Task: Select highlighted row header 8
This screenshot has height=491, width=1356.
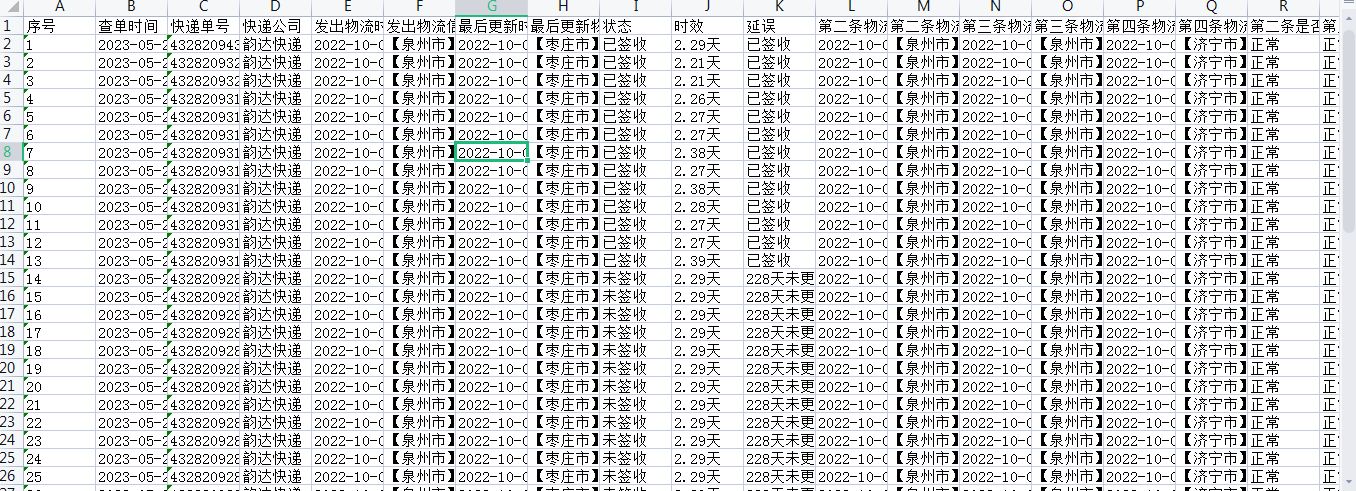Action: 12,152
